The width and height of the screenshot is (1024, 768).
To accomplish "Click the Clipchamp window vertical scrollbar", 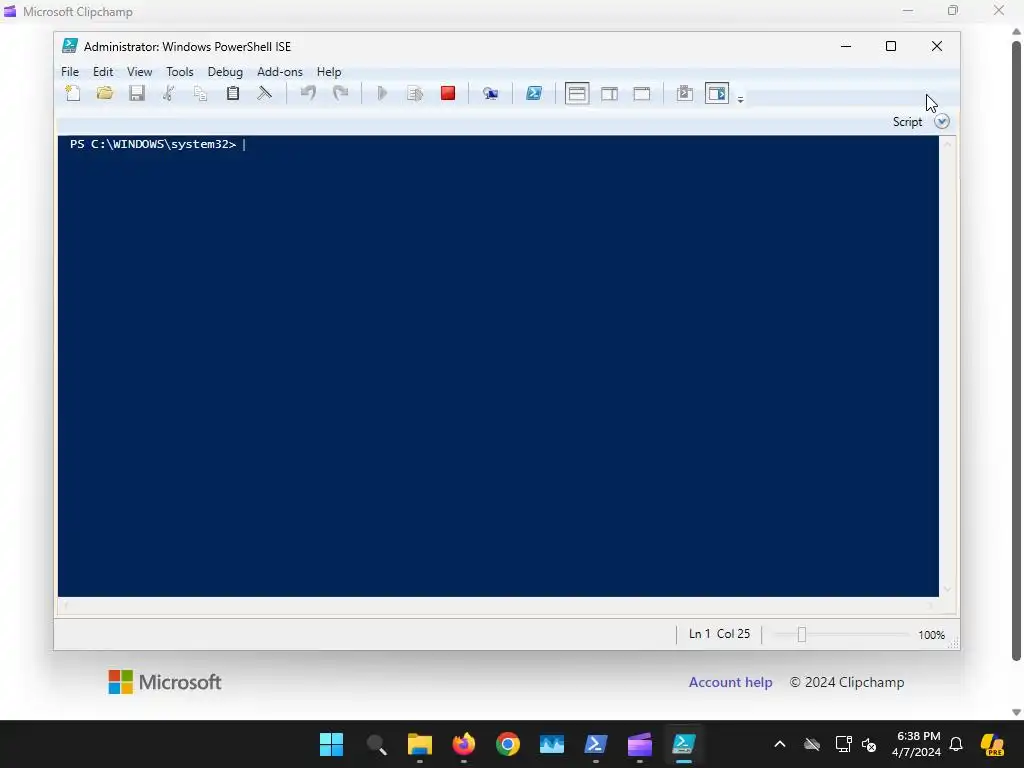I will pos(1016,351).
